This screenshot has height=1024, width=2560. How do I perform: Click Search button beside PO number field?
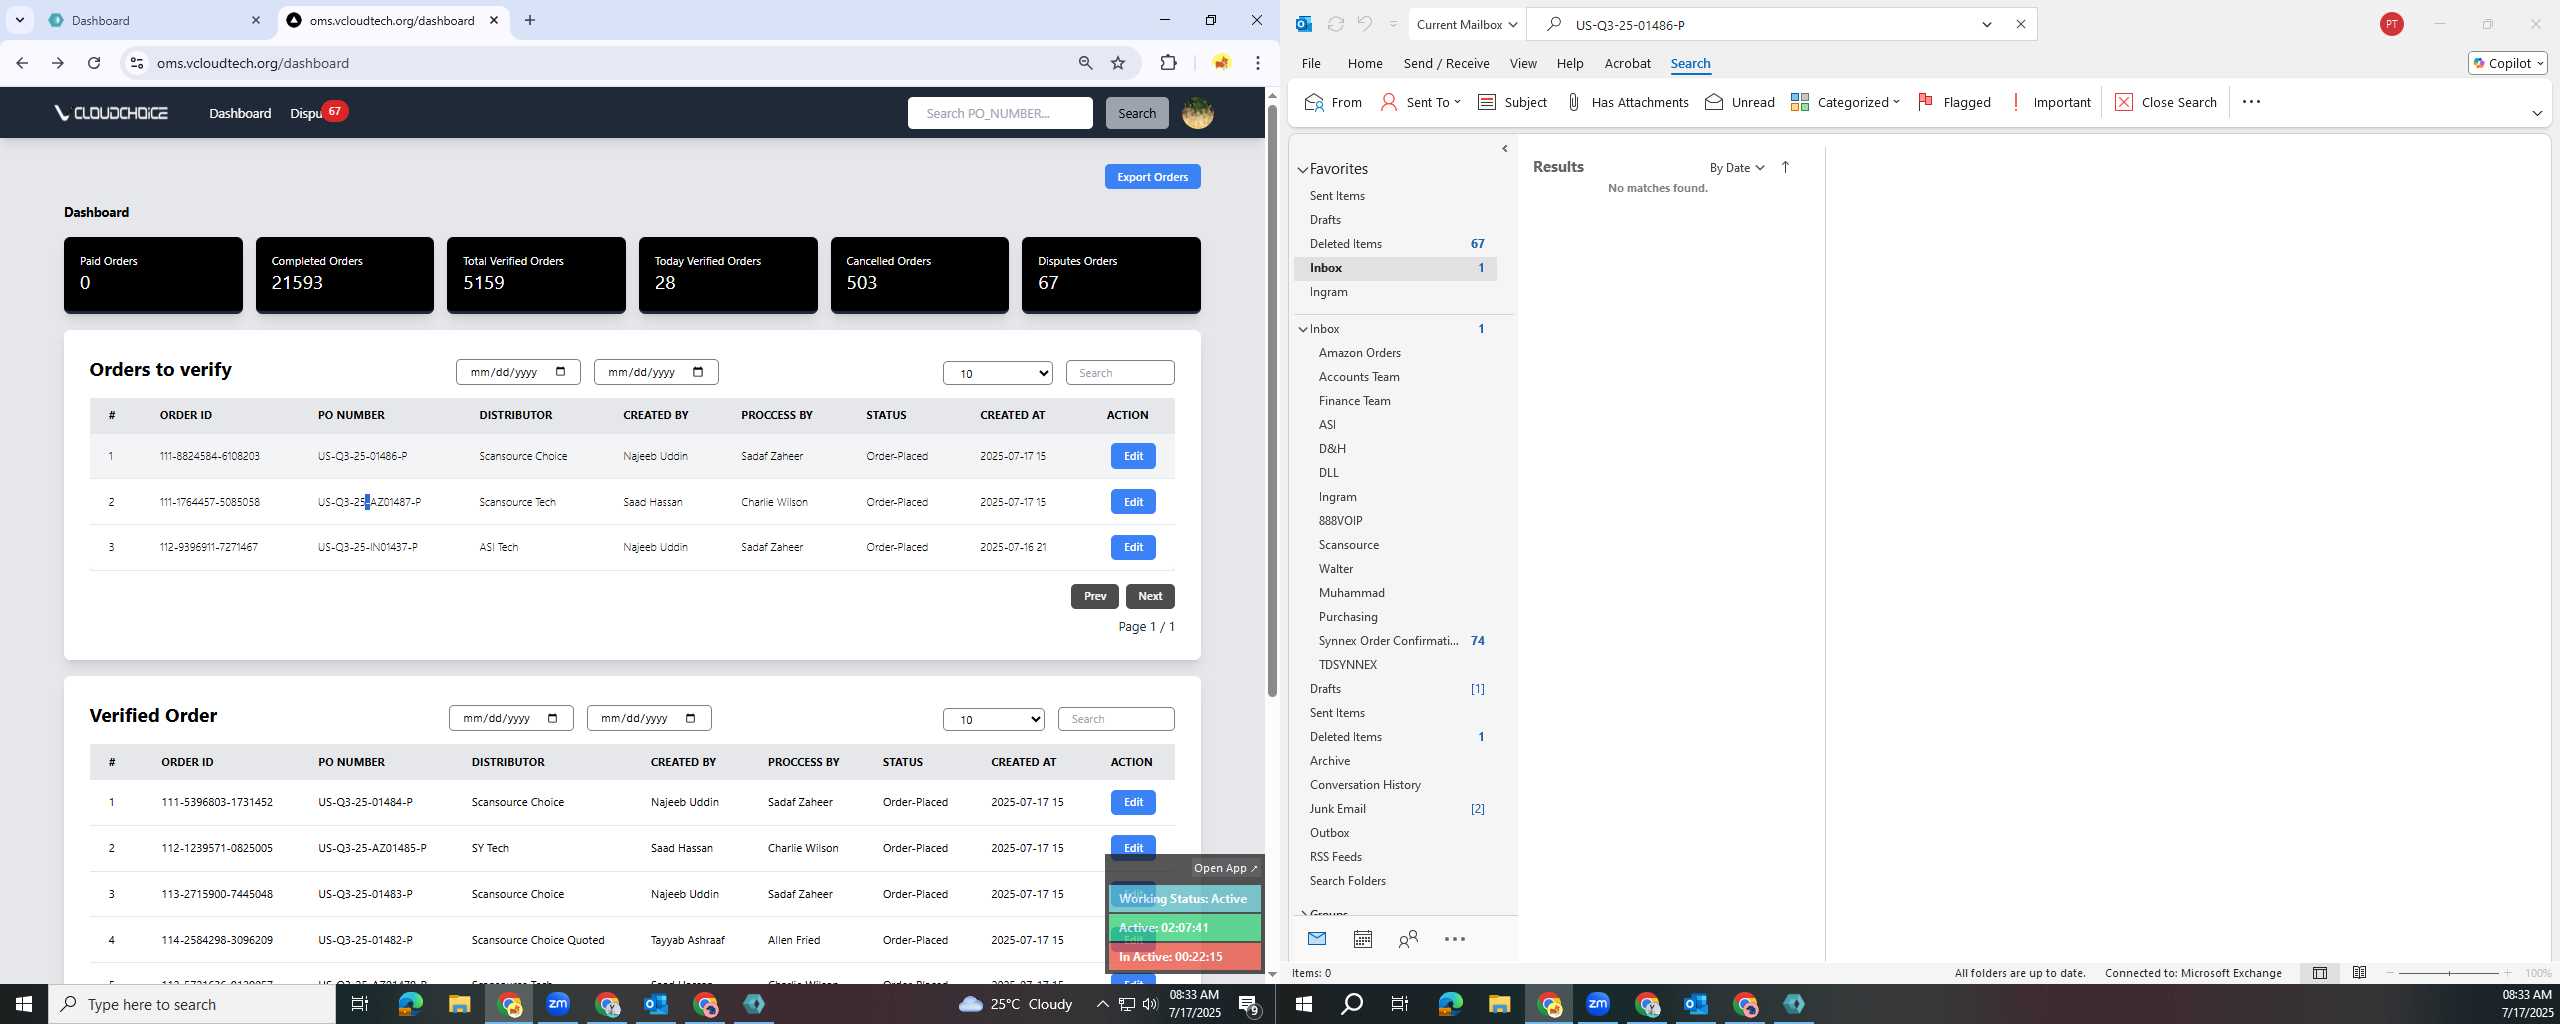tap(1136, 113)
